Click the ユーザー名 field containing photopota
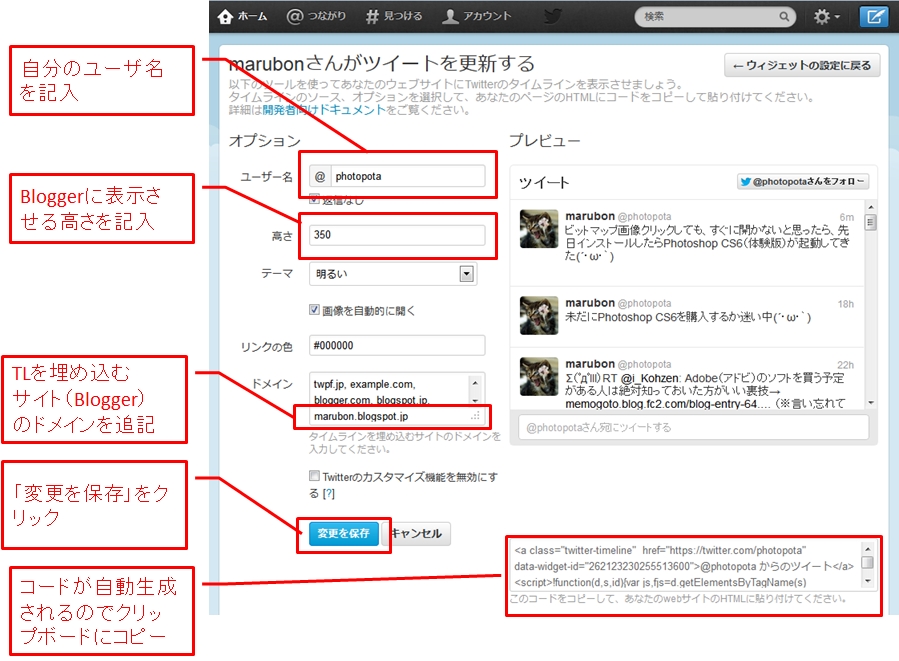Viewport: 899px width, 661px height. pyautogui.click(x=397, y=176)
